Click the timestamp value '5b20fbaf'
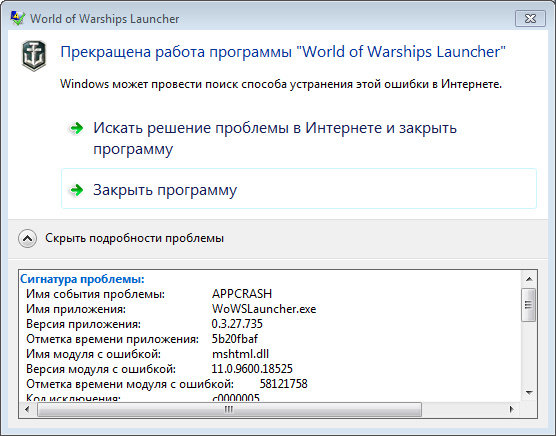This screenshot has height=436, width=556. [x=234, y=339]
